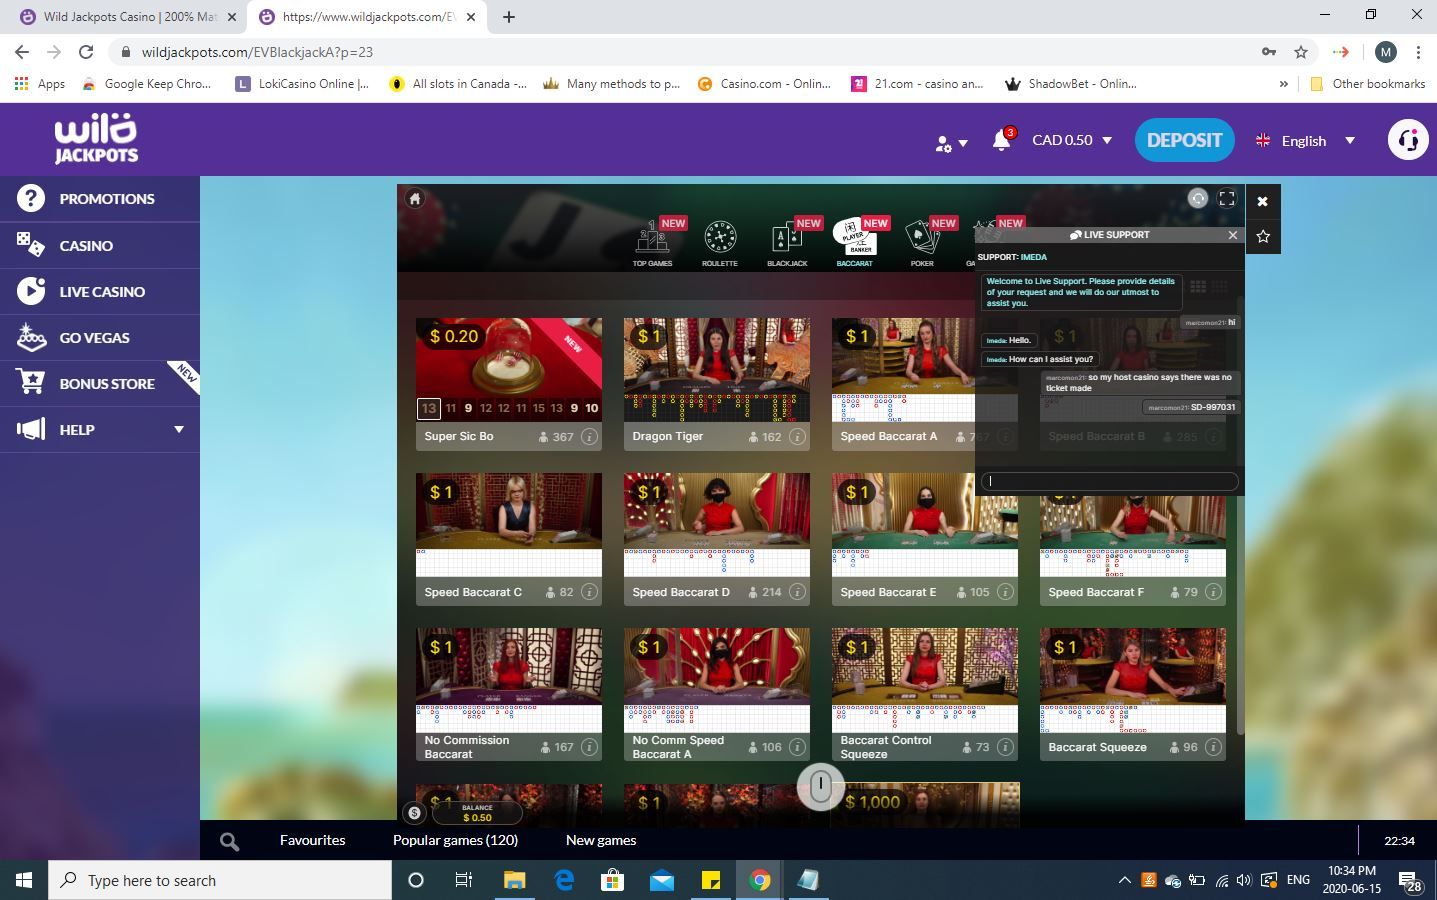Open the Google Keep bookmark
Screen dimensions: 1437x900
pyautogui.click(x=147, y=84)
